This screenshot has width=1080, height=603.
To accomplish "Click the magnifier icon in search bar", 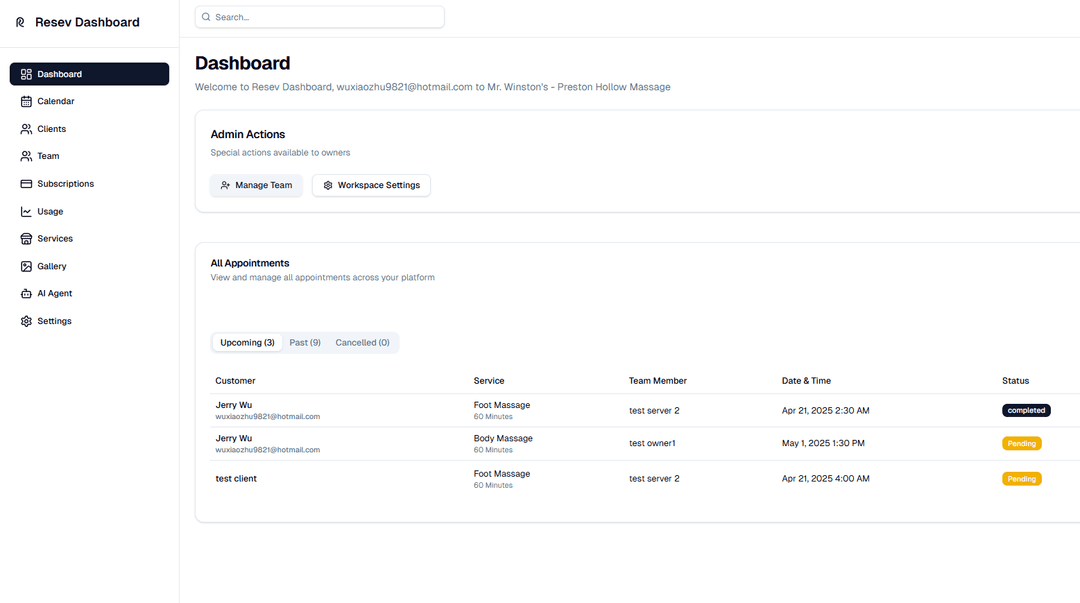I will (206, 17).
